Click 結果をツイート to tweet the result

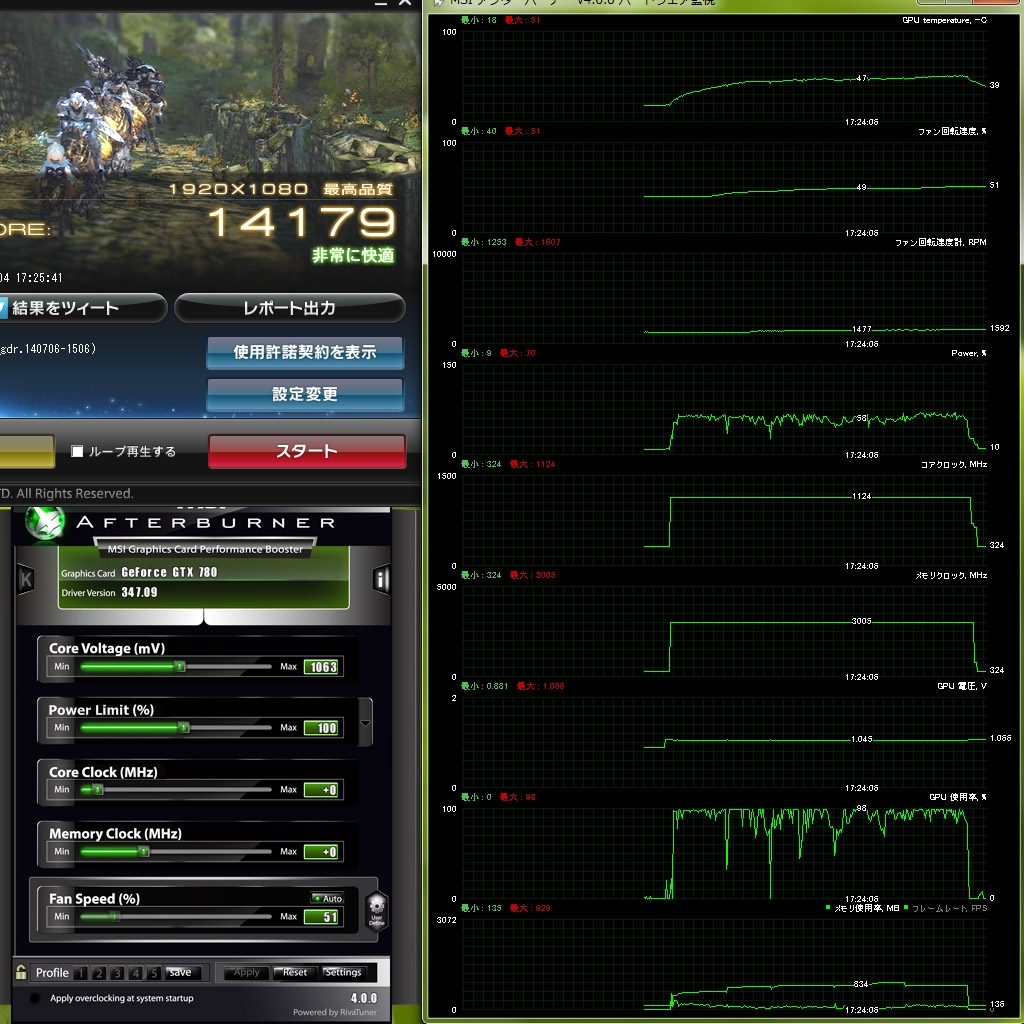click(84, 308)
